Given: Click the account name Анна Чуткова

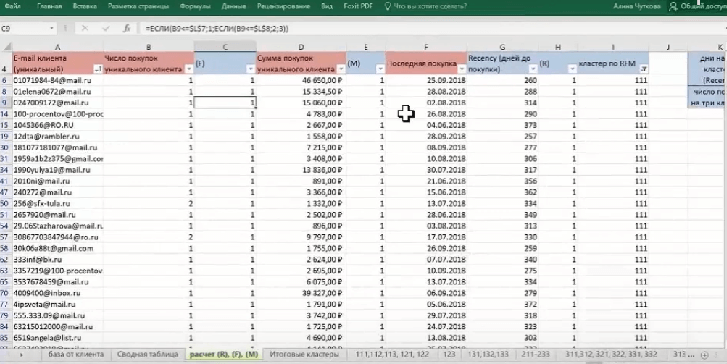Looking at the screenshot, I should (637, 6).
